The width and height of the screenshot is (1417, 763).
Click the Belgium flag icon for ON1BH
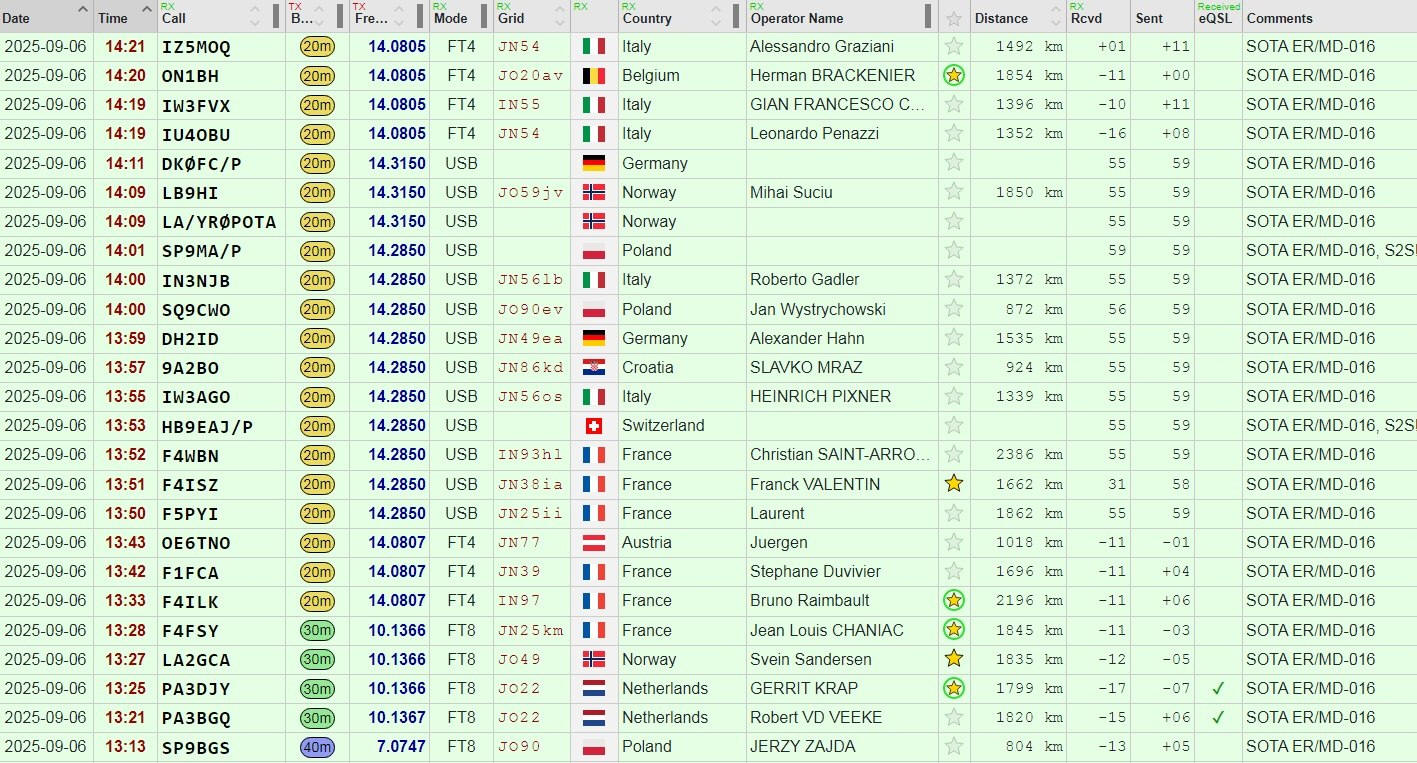tap(593, 75)
